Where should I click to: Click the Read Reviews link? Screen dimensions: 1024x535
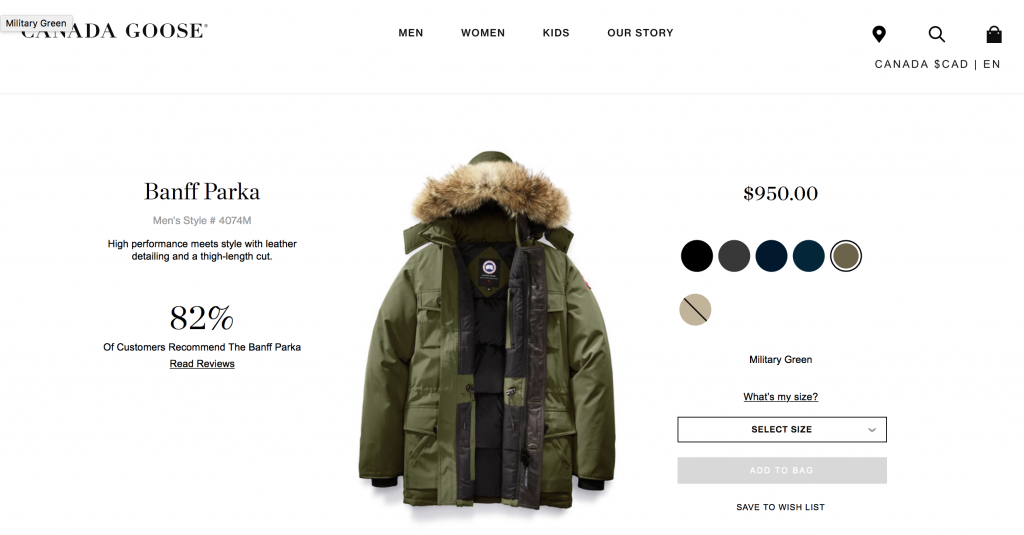(x=202, y=364)
